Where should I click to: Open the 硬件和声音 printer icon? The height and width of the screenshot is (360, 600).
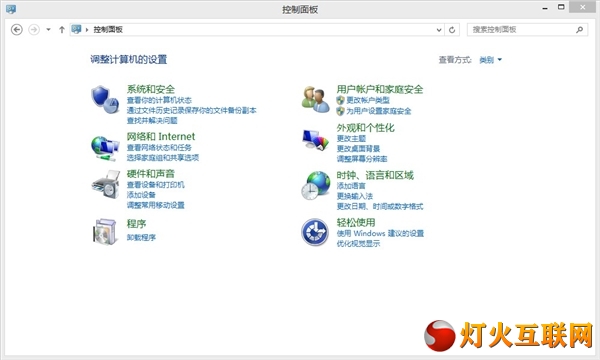click(x=106, y=184)
